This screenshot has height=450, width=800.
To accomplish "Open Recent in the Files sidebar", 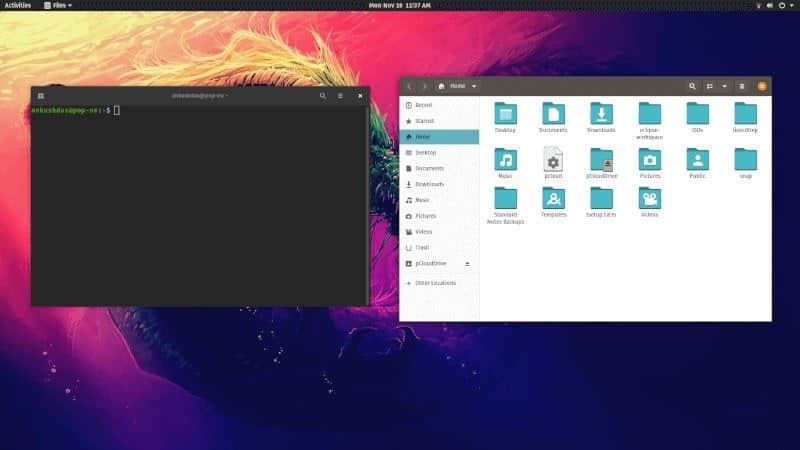I will click(x=423, y=104).
